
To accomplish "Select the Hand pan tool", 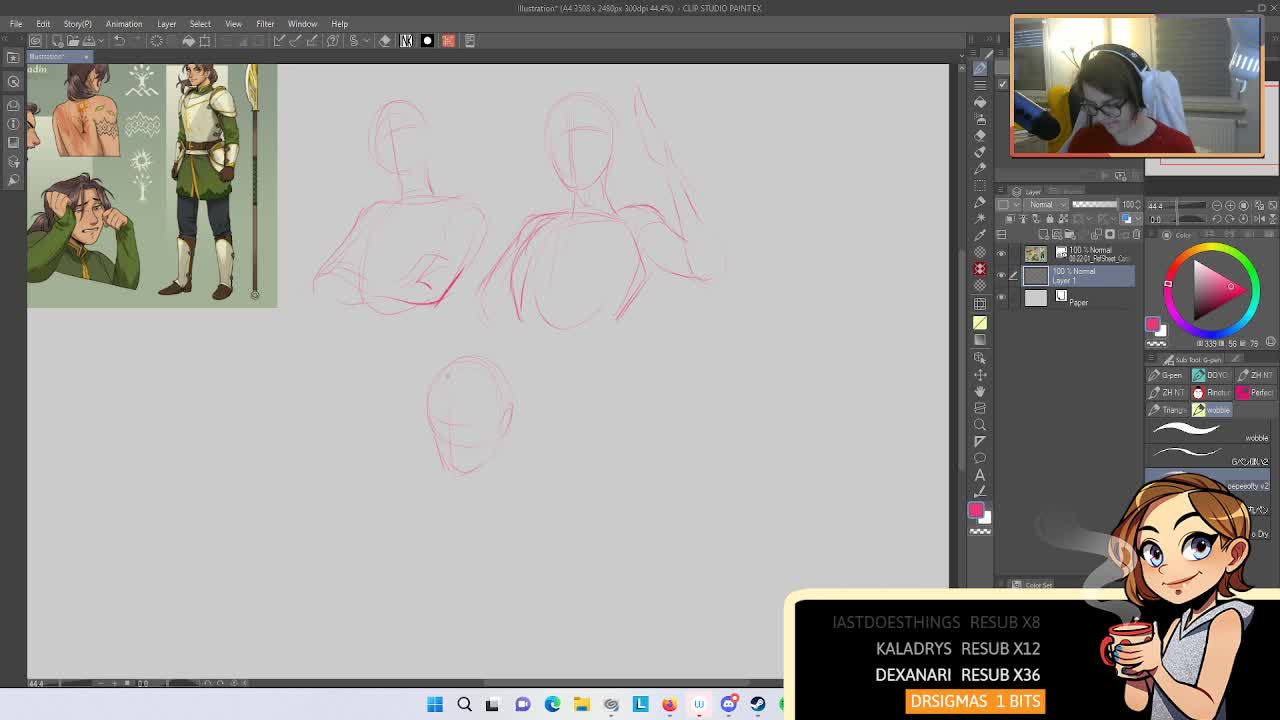I will 980,391.
